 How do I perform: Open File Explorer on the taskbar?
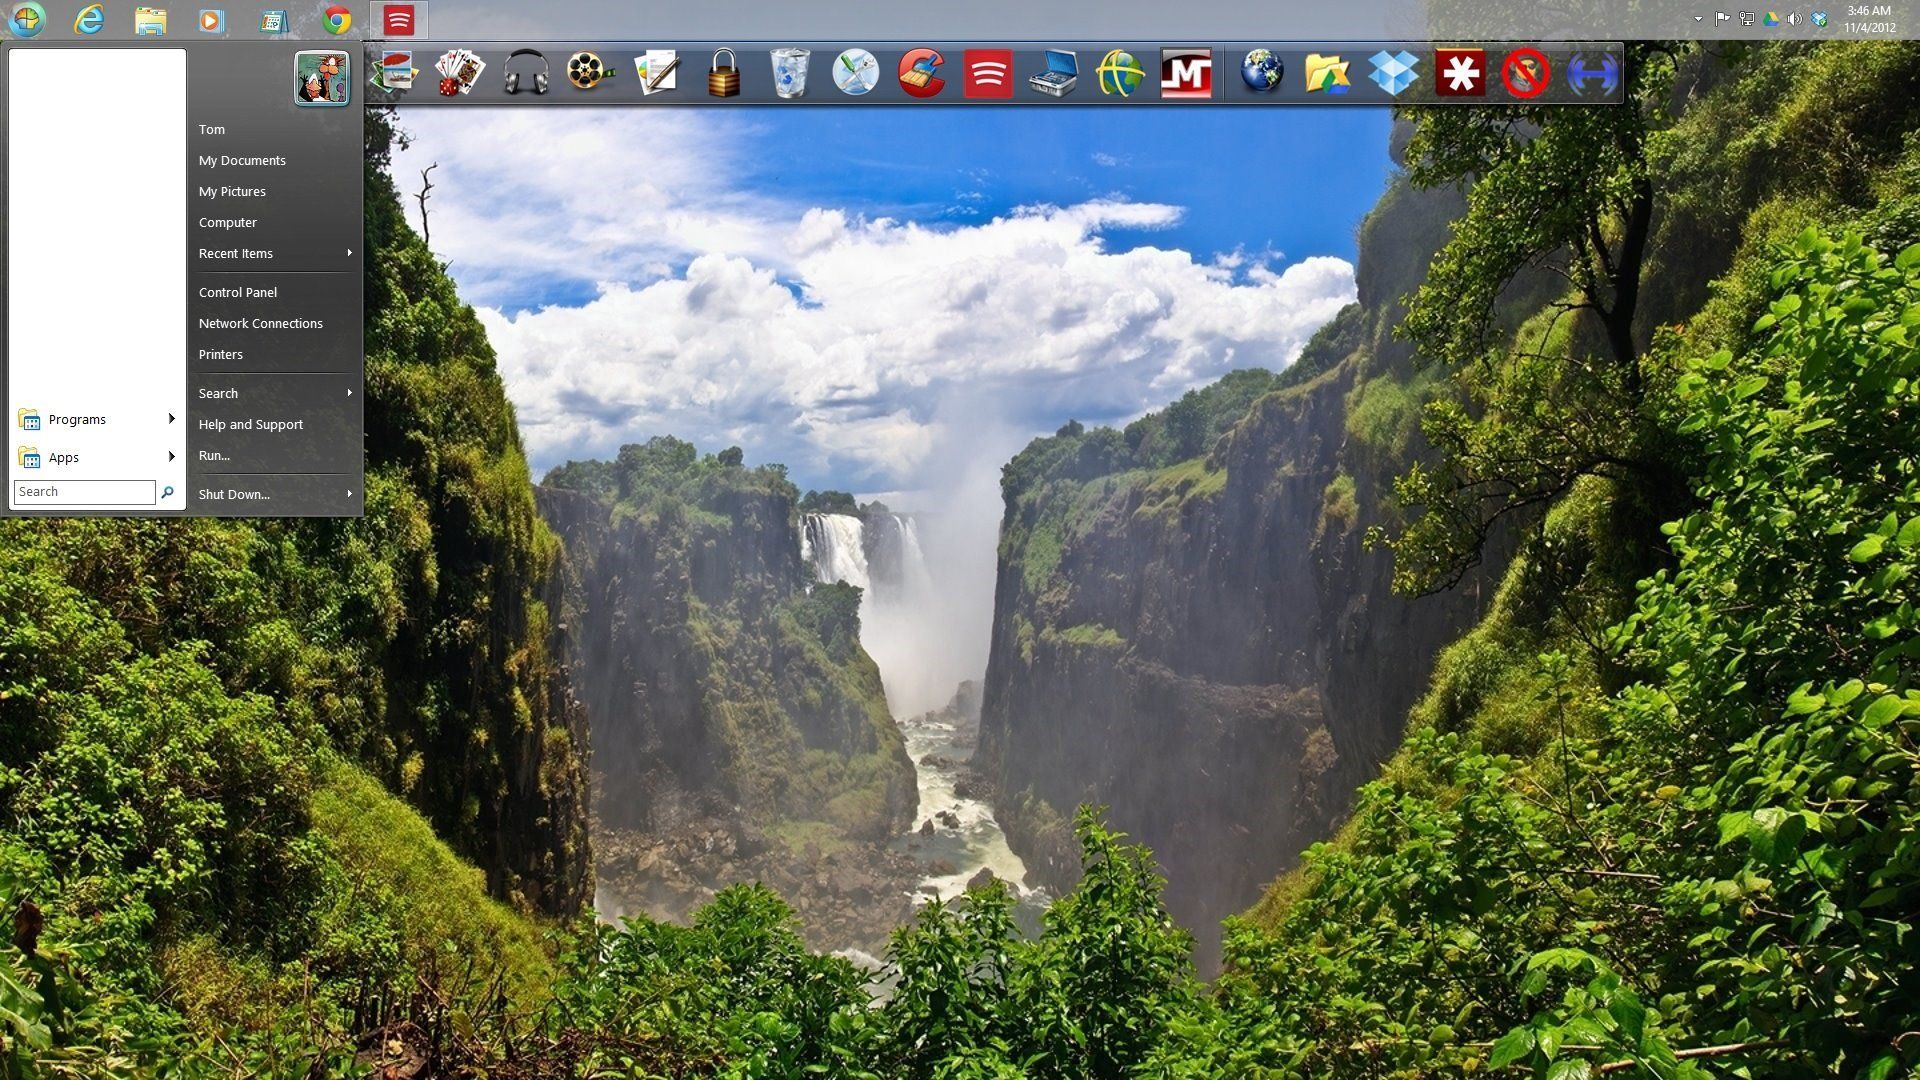tap(151, 20)
